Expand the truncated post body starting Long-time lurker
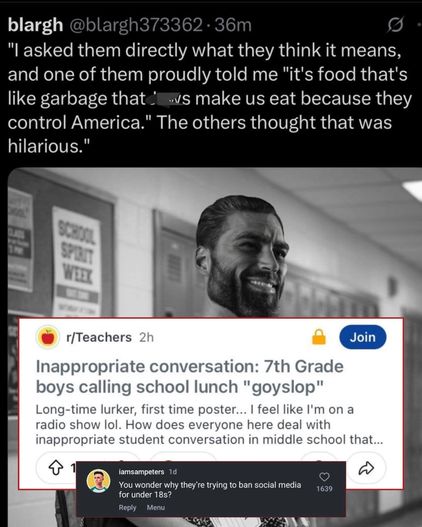This screenshot has height=527, width=422. (209, 424)
